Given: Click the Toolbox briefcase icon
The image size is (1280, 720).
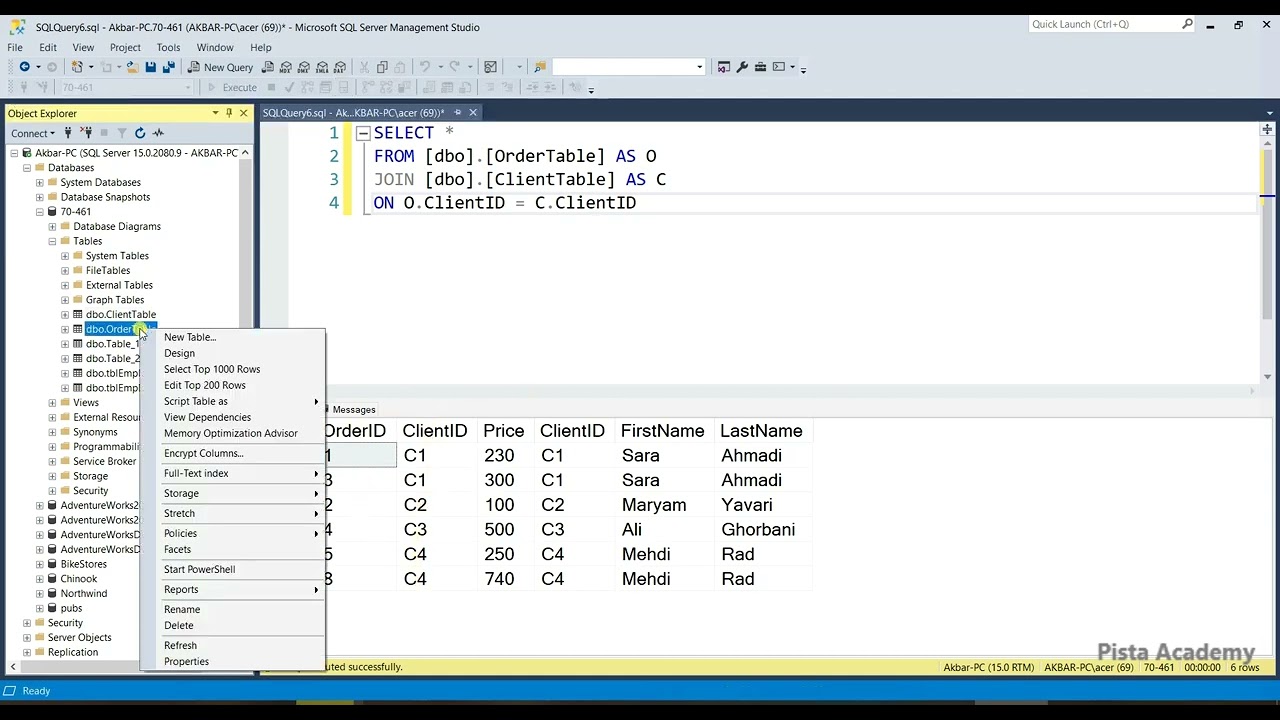Looking at the screenshot, I should pos(761,67).
